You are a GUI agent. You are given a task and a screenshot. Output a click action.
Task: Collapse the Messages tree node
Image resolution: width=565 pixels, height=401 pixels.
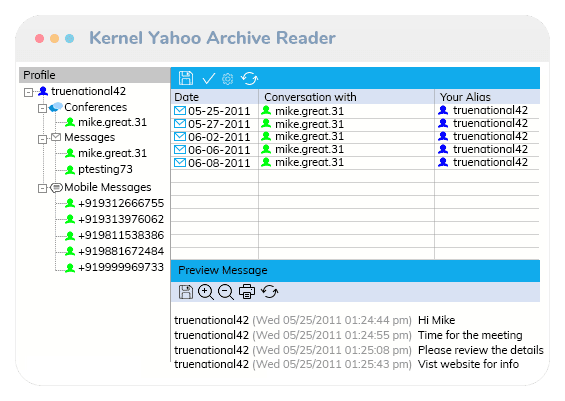click(43, 139)
